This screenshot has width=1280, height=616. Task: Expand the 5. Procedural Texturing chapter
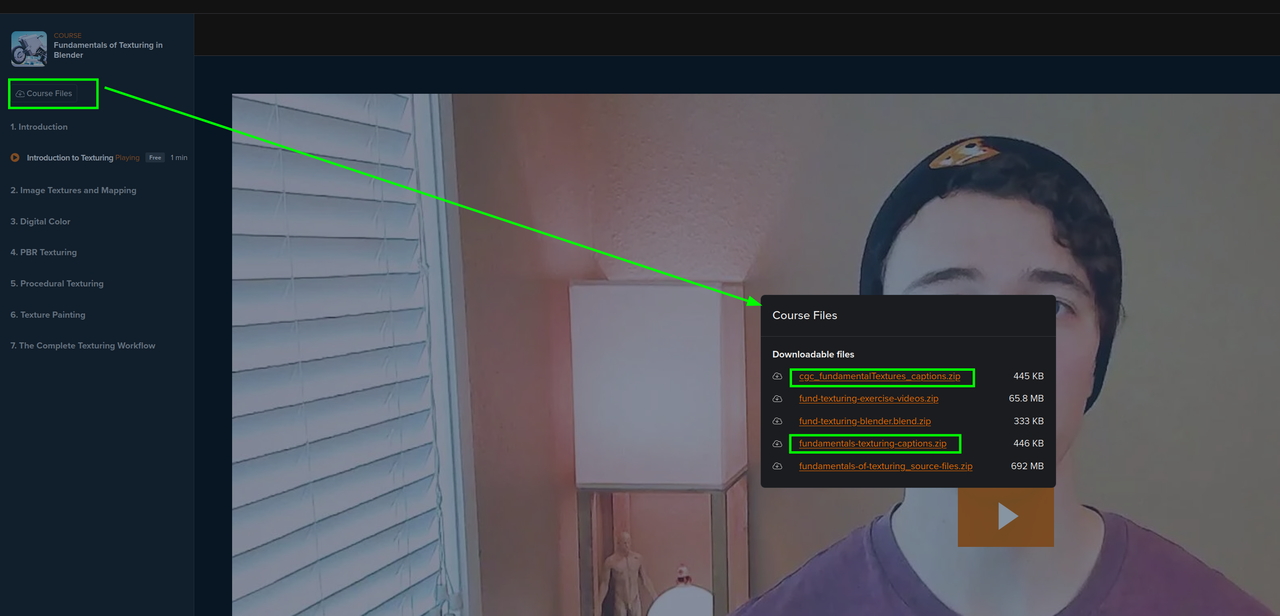[57, 283]
